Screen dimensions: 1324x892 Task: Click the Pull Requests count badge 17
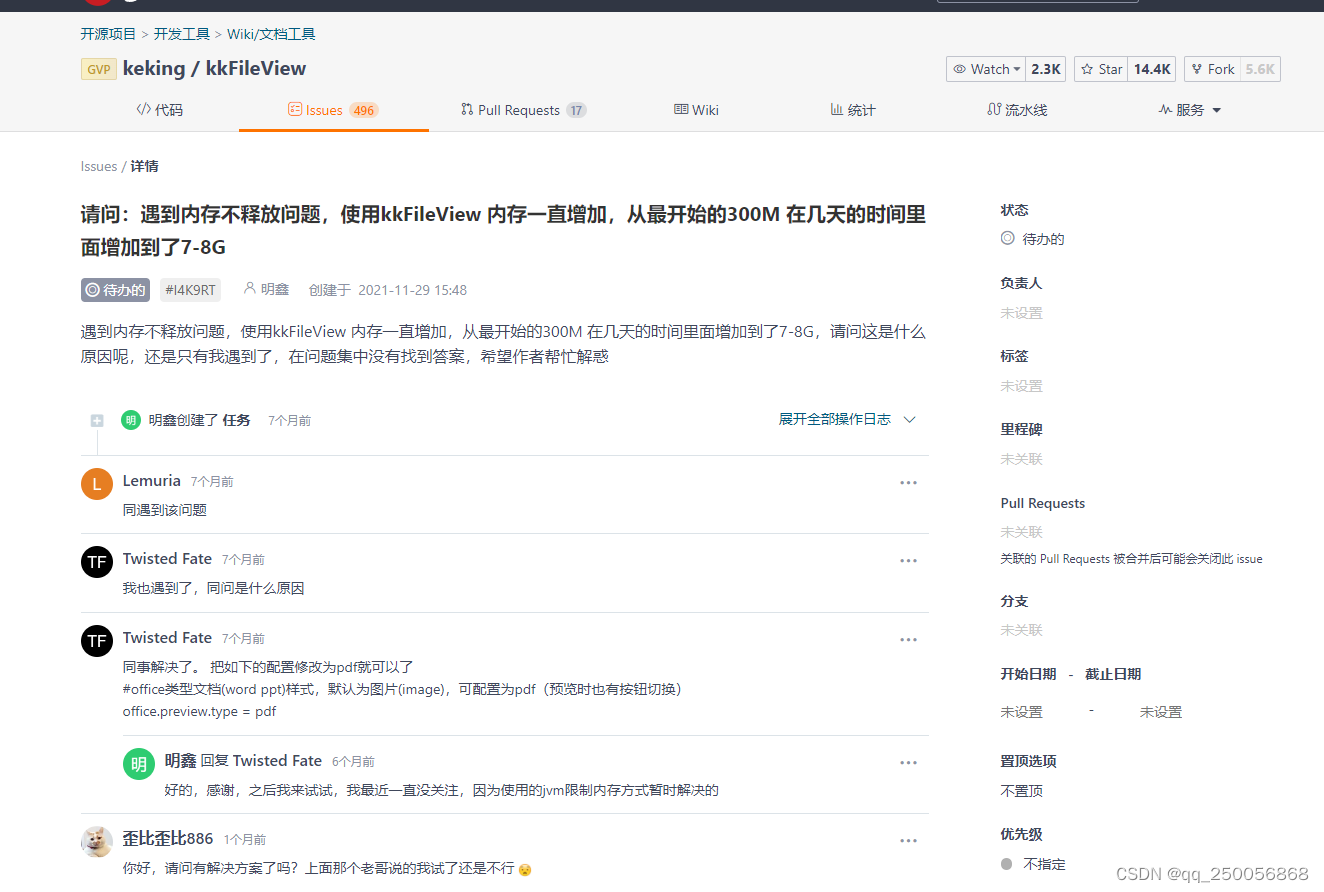tap(576, 110)
